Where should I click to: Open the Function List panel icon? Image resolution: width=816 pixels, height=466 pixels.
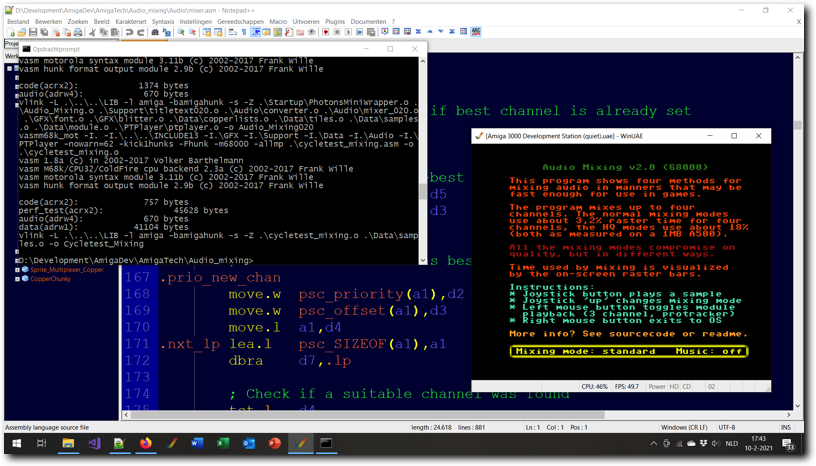point(289,32)
